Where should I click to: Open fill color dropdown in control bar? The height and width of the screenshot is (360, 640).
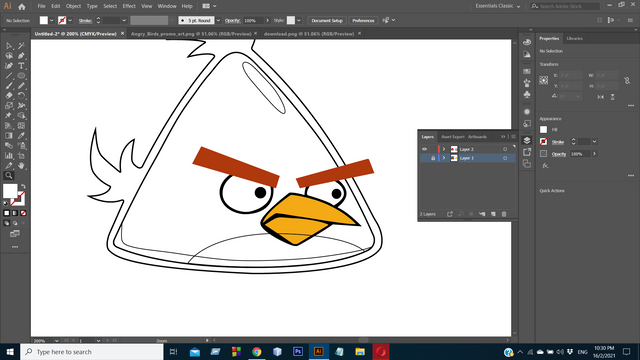point(51,20)
